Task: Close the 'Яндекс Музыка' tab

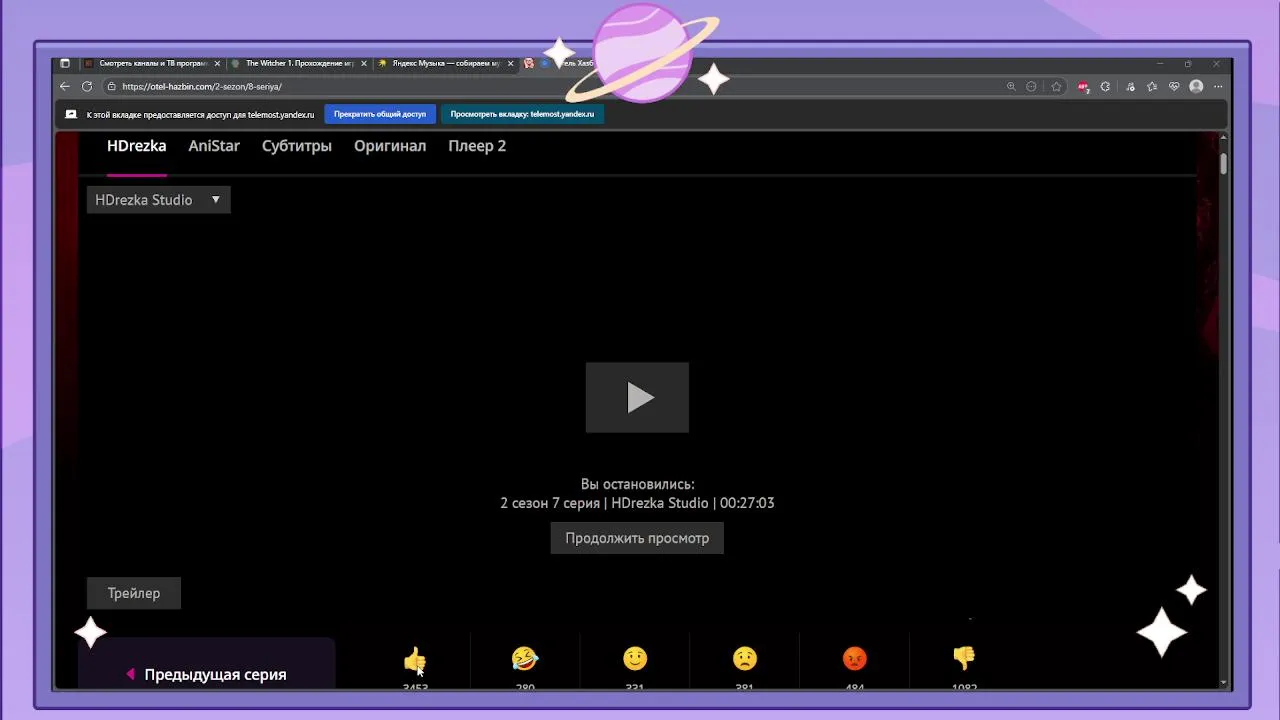Action: (511, 63)
